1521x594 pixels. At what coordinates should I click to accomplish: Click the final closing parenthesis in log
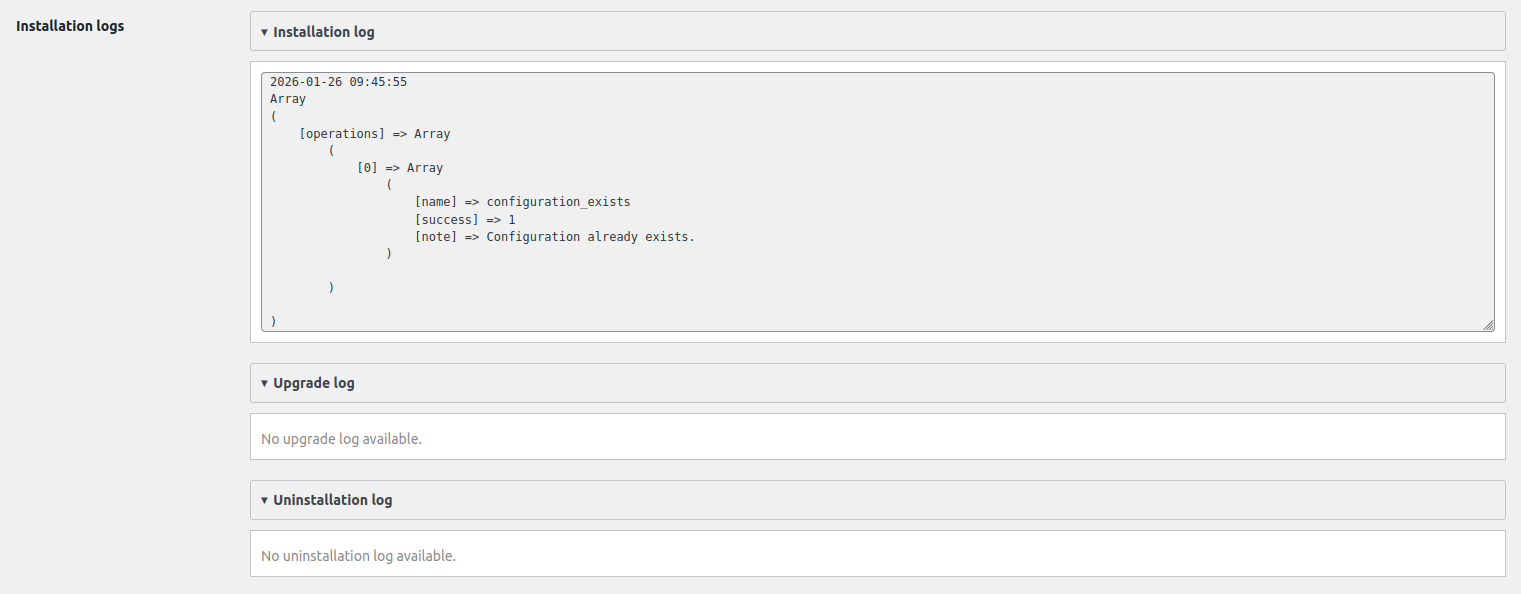coord(273,321)
